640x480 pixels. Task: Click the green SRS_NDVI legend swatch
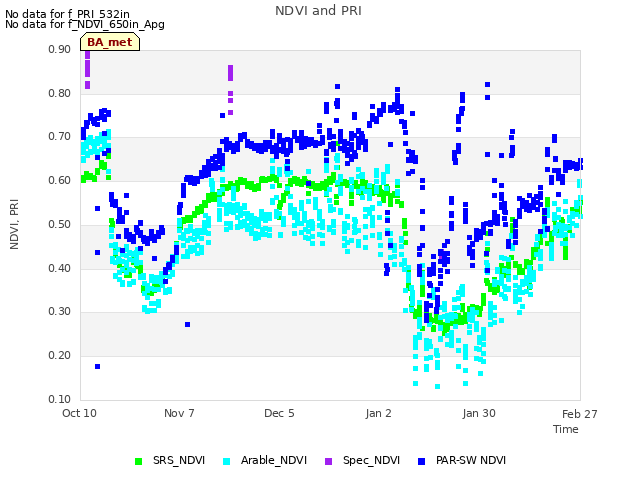[138, 461]
